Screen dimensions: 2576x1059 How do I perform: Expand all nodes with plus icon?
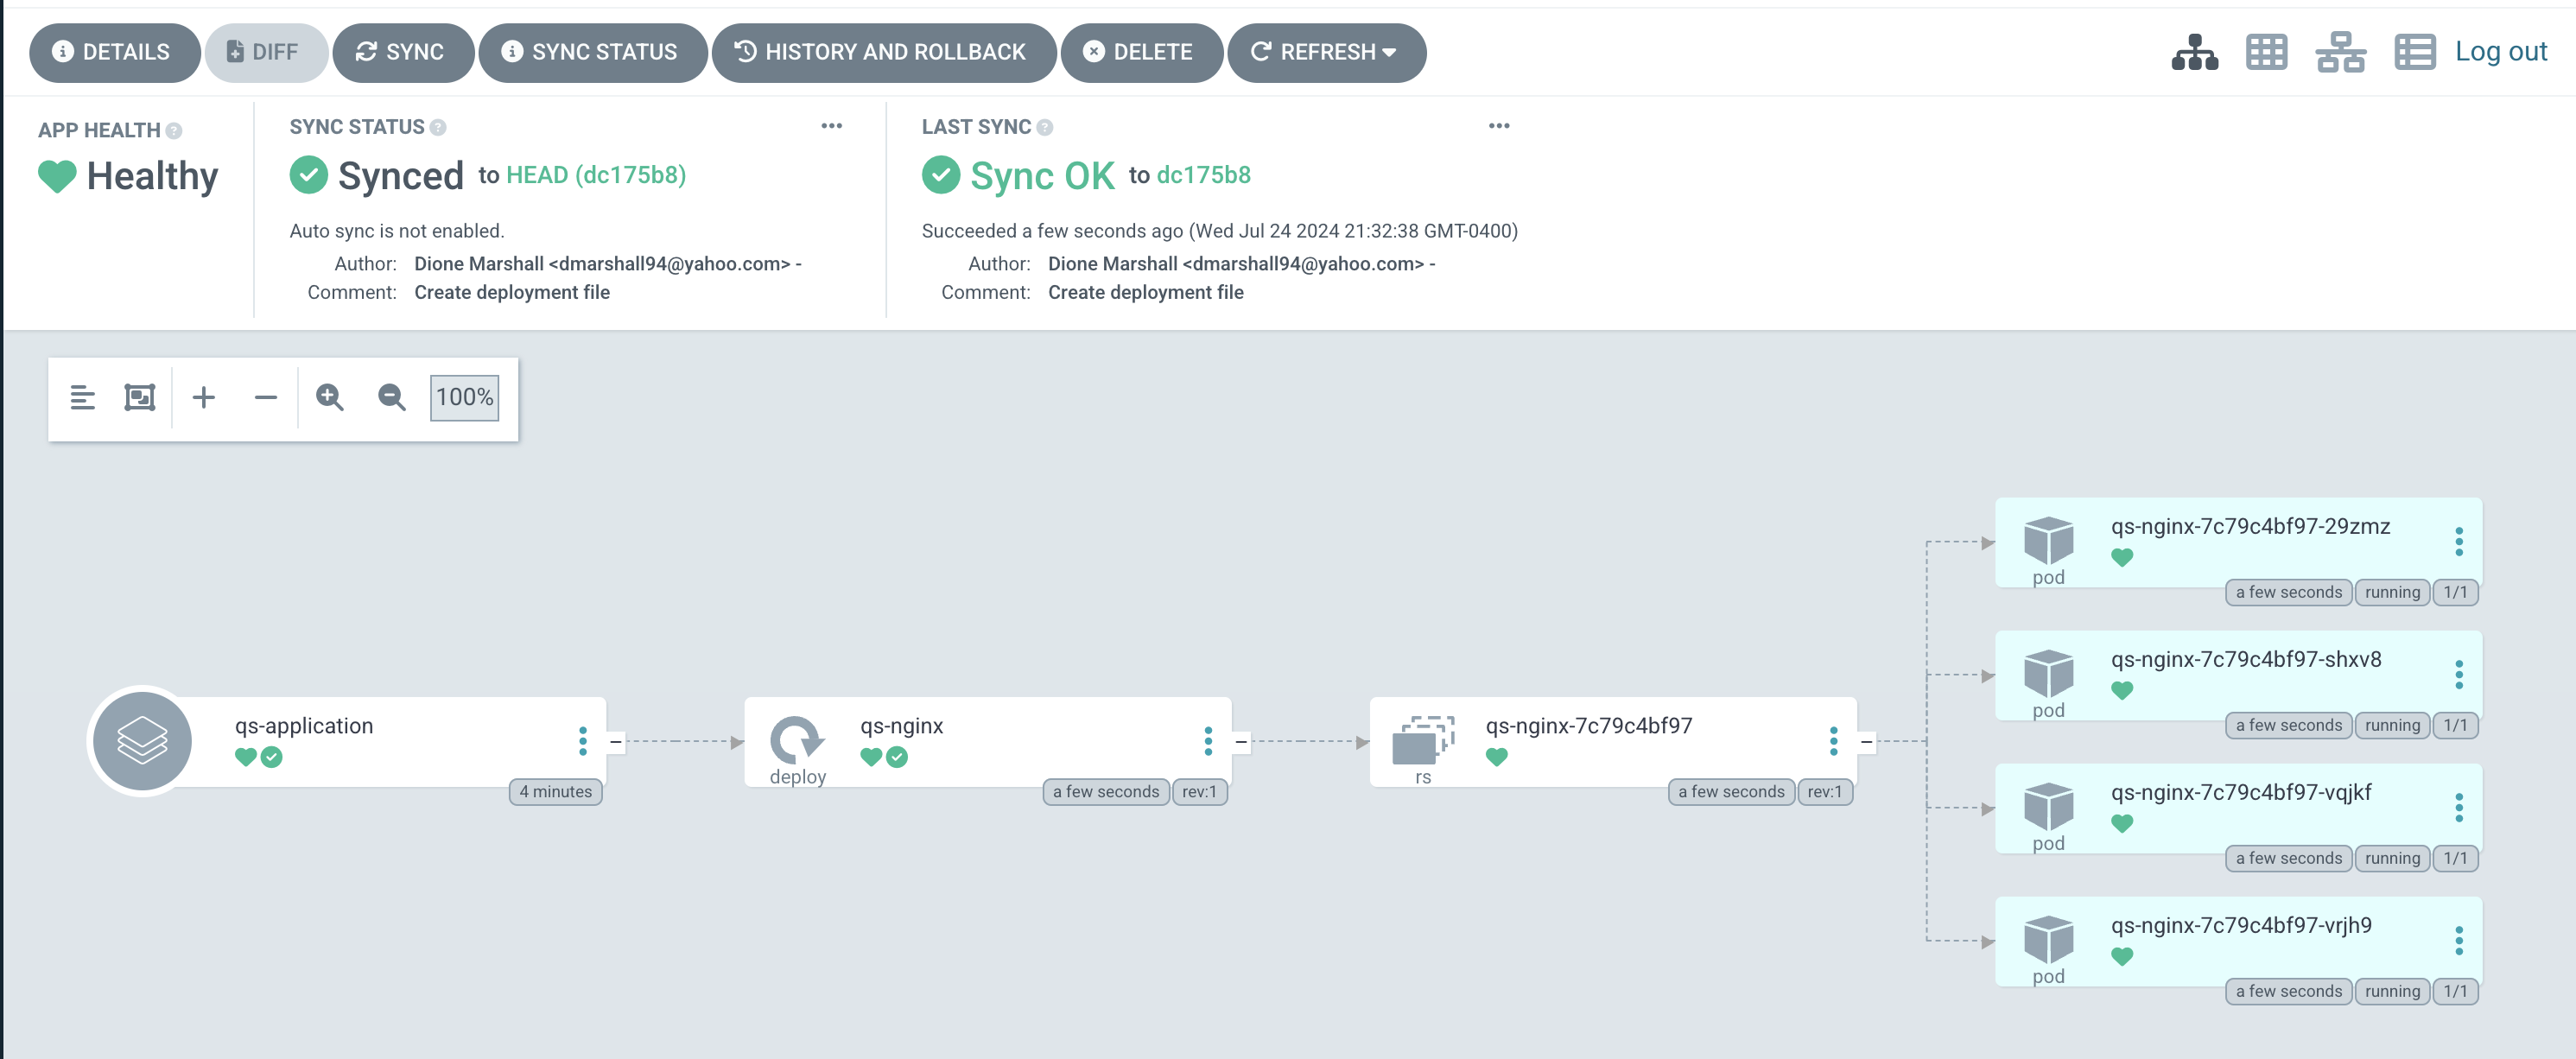click(x=203, y=397)
